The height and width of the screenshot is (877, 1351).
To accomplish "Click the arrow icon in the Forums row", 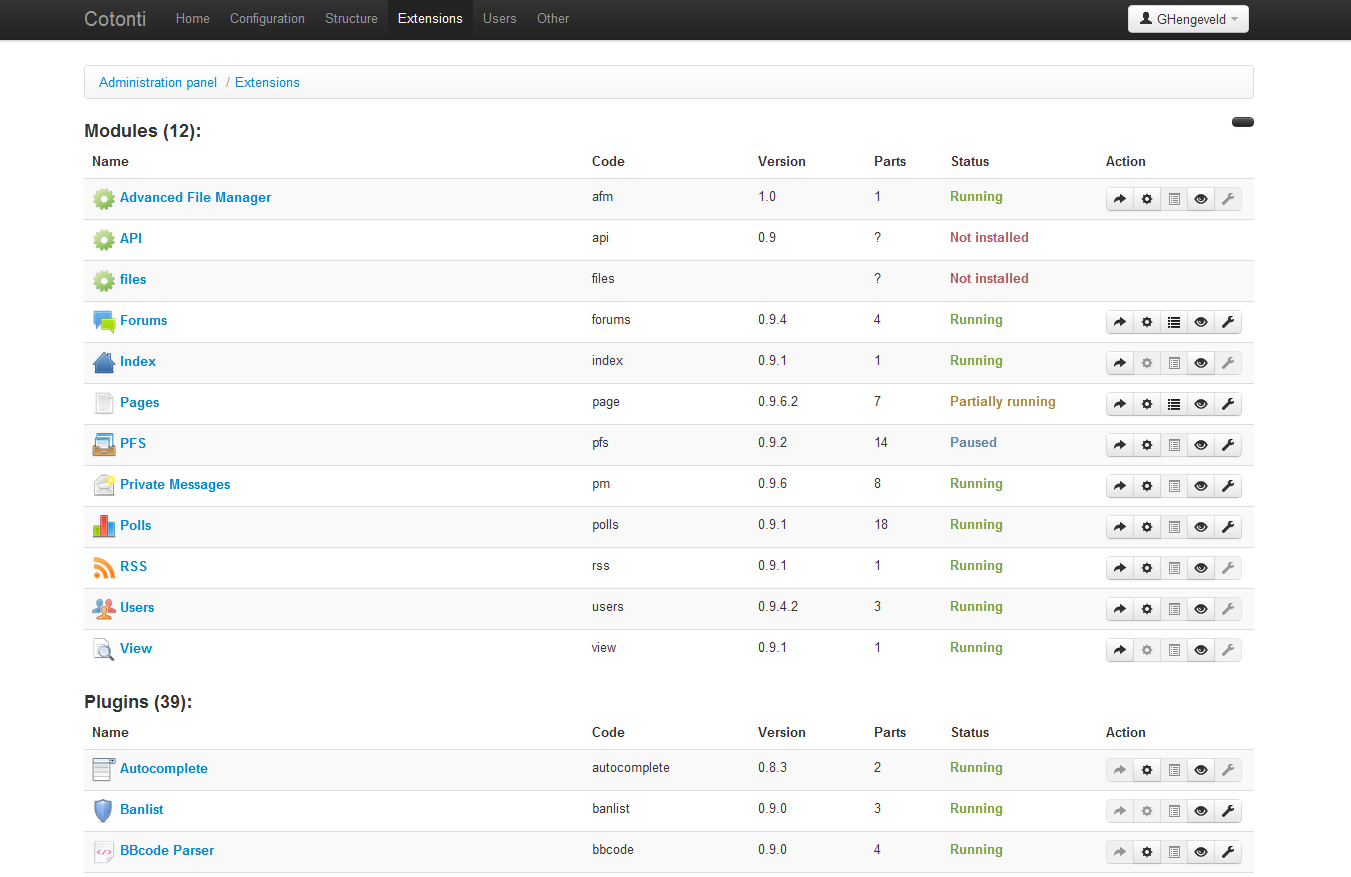I will coord(1120,322).
